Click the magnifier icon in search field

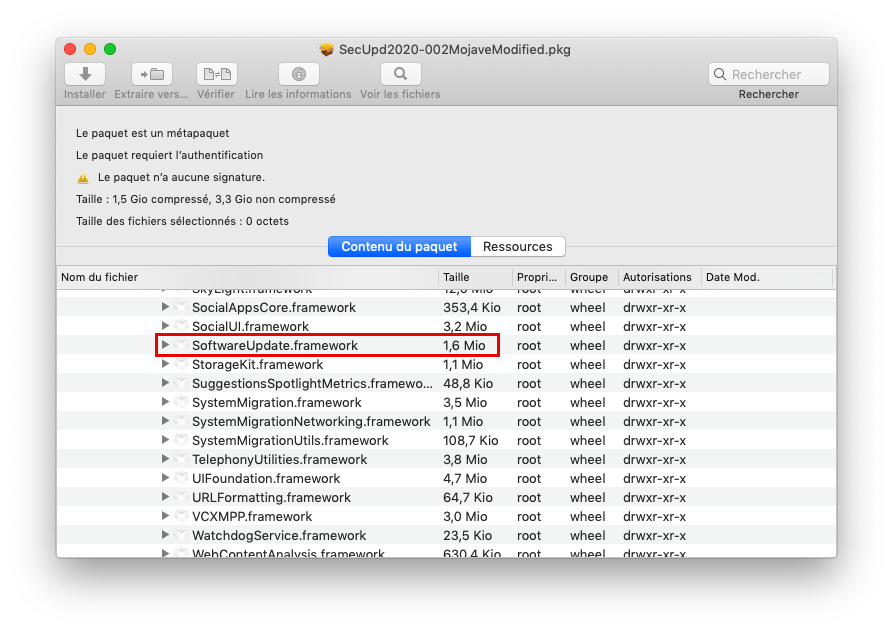tap(720, 75)
